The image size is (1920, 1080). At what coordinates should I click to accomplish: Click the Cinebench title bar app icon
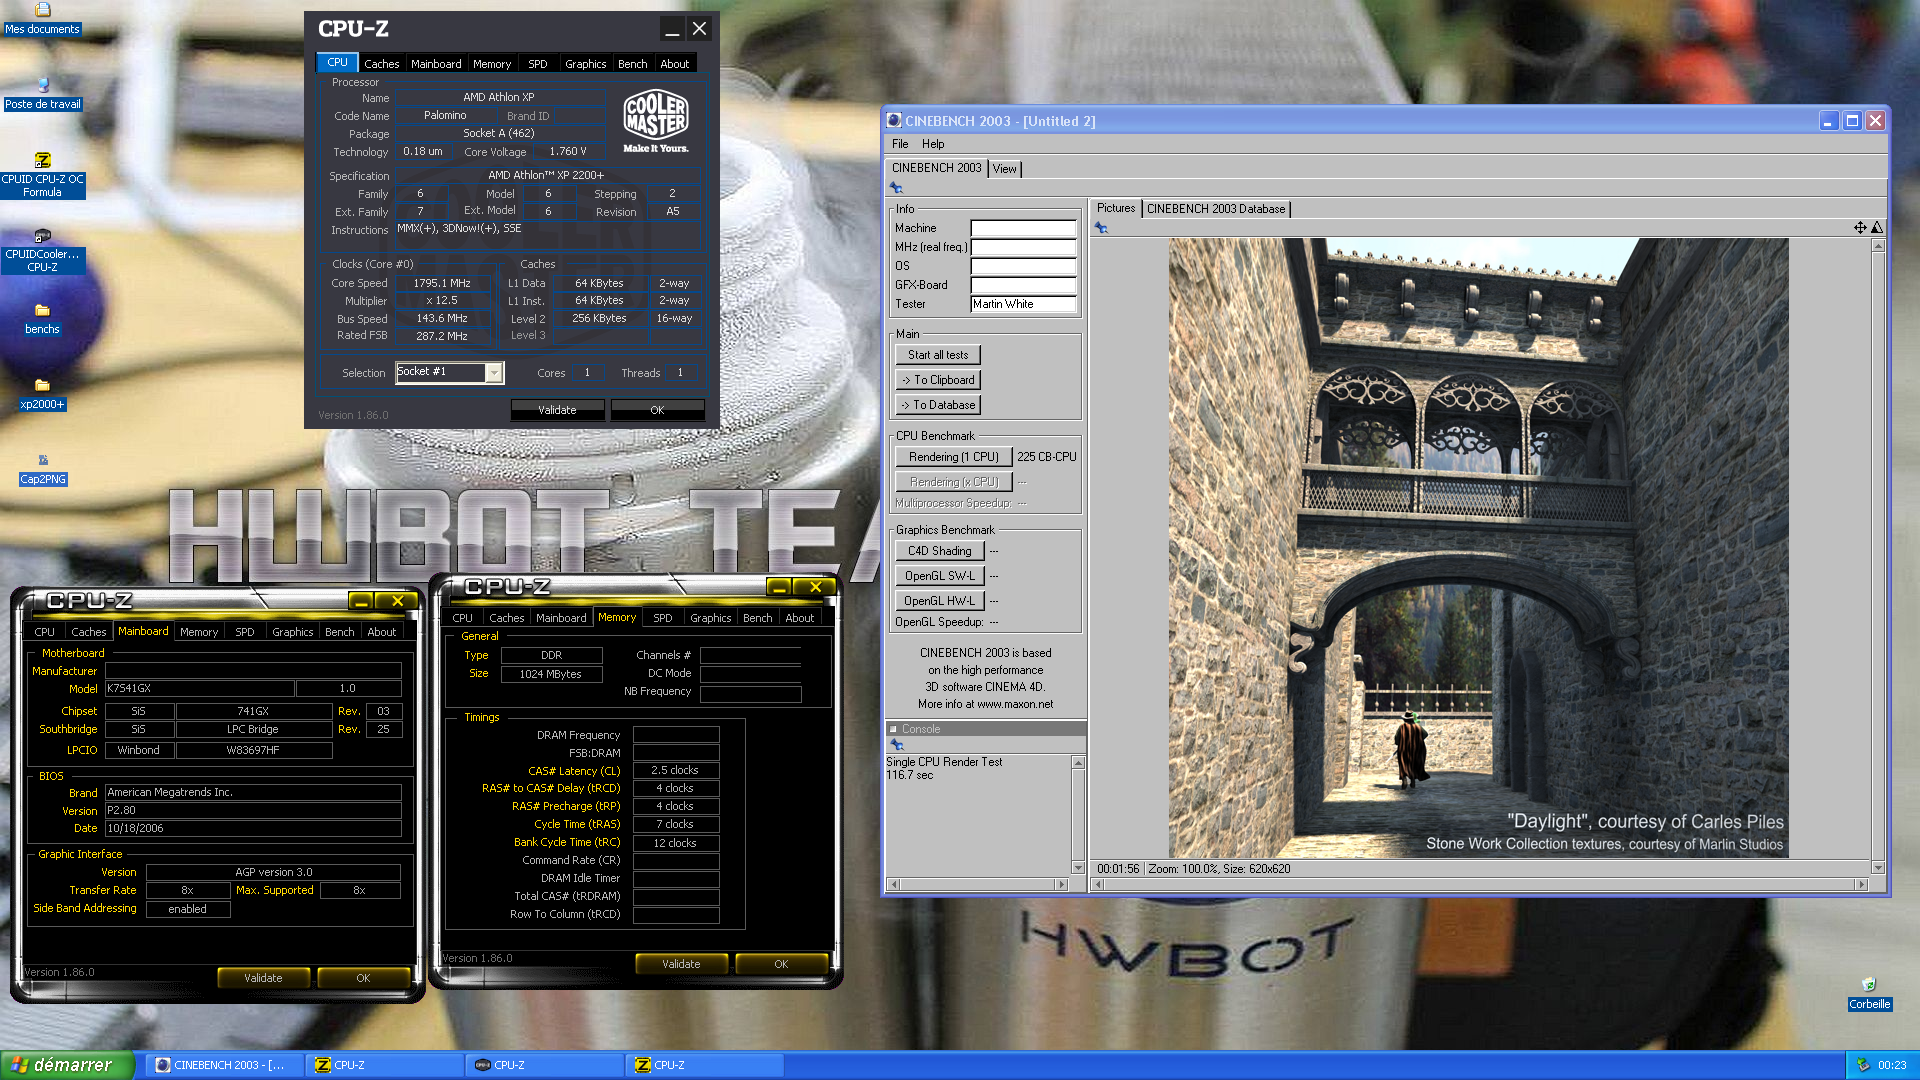(x=894, y=120)
